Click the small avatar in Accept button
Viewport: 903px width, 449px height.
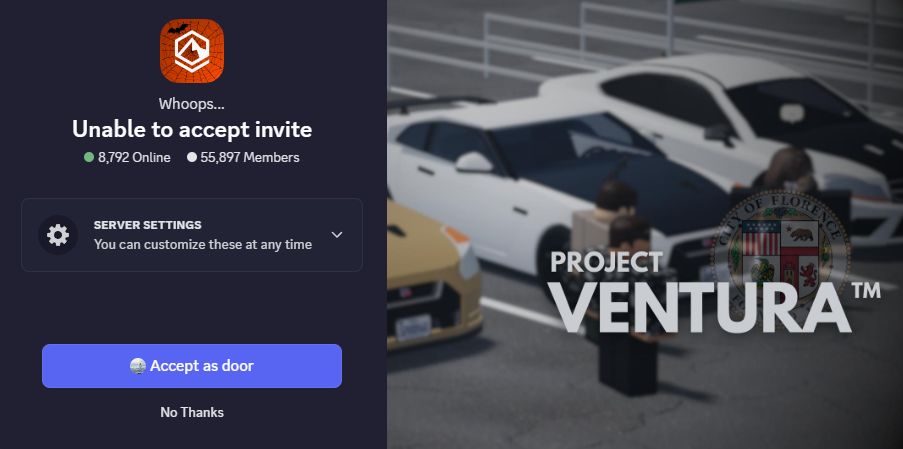pyautogui.click(x=138, y=366)
